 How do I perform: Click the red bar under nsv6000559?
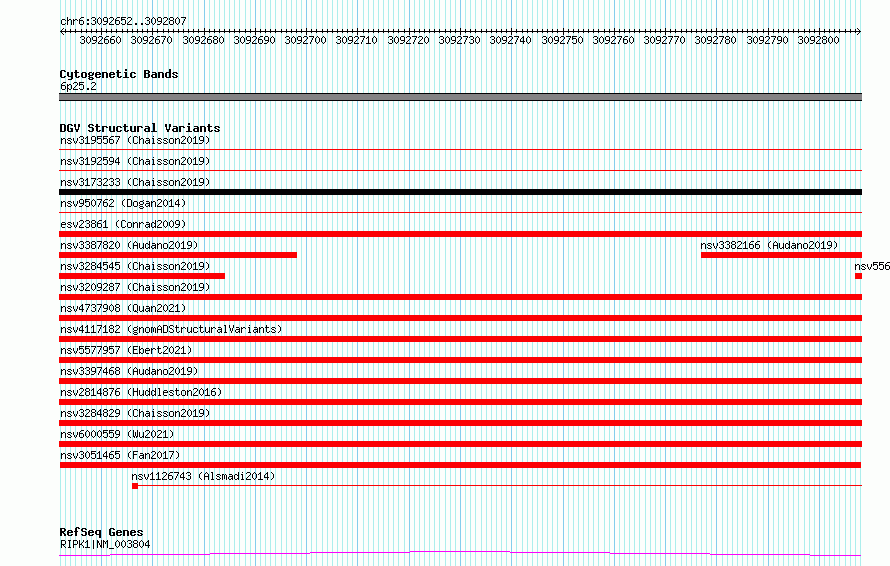[460, 444]
